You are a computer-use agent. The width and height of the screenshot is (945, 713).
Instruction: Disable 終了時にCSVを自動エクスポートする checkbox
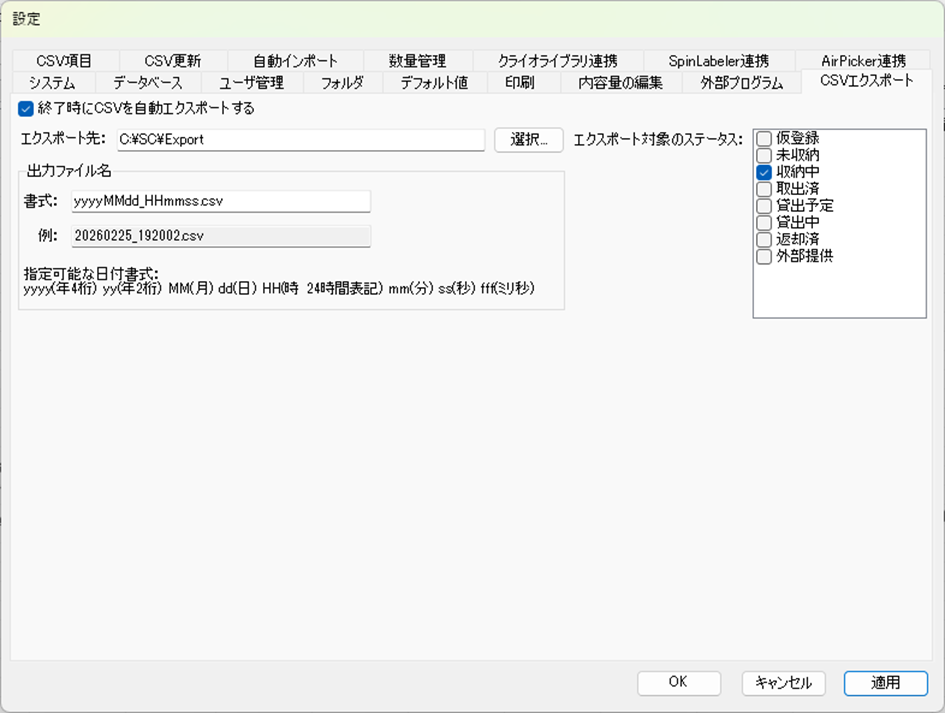pyautogui.click(x=26, y=109)
